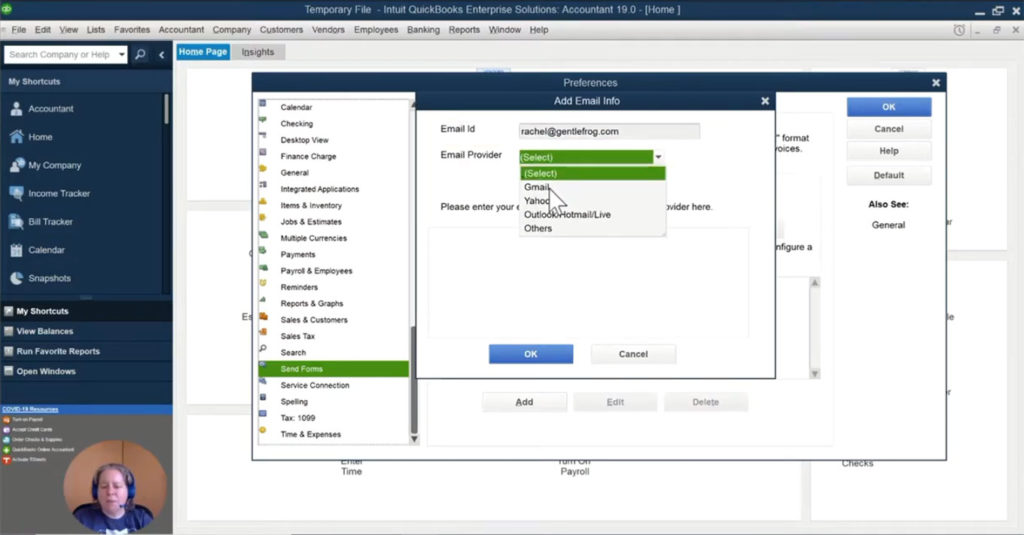
Task: Open Bill Tracker shortcut icon
Action: tap(17, 222)
